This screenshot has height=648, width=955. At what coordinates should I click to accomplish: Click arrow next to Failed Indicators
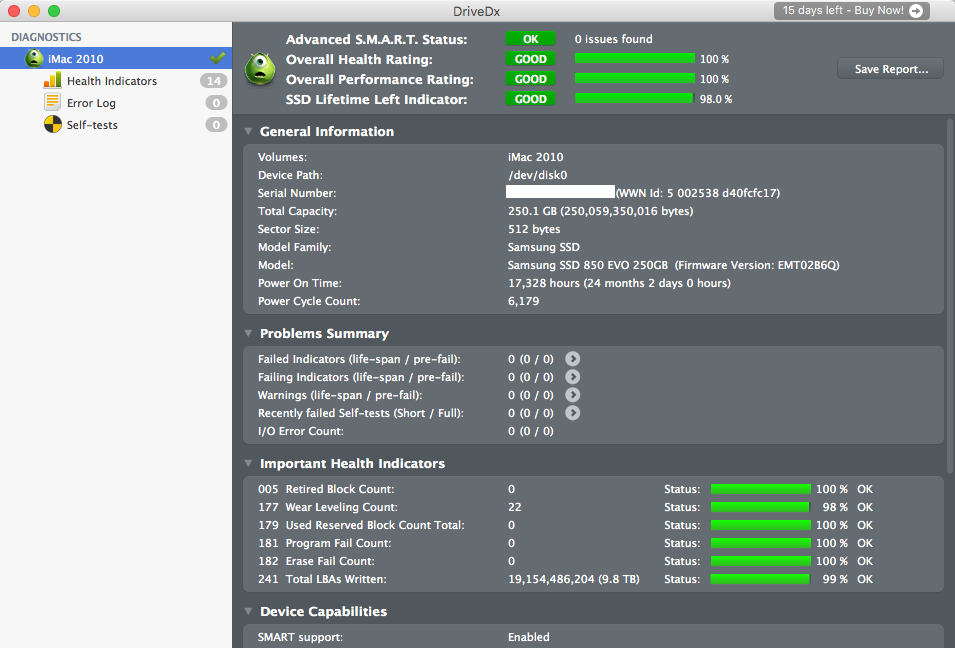(573, 359)
